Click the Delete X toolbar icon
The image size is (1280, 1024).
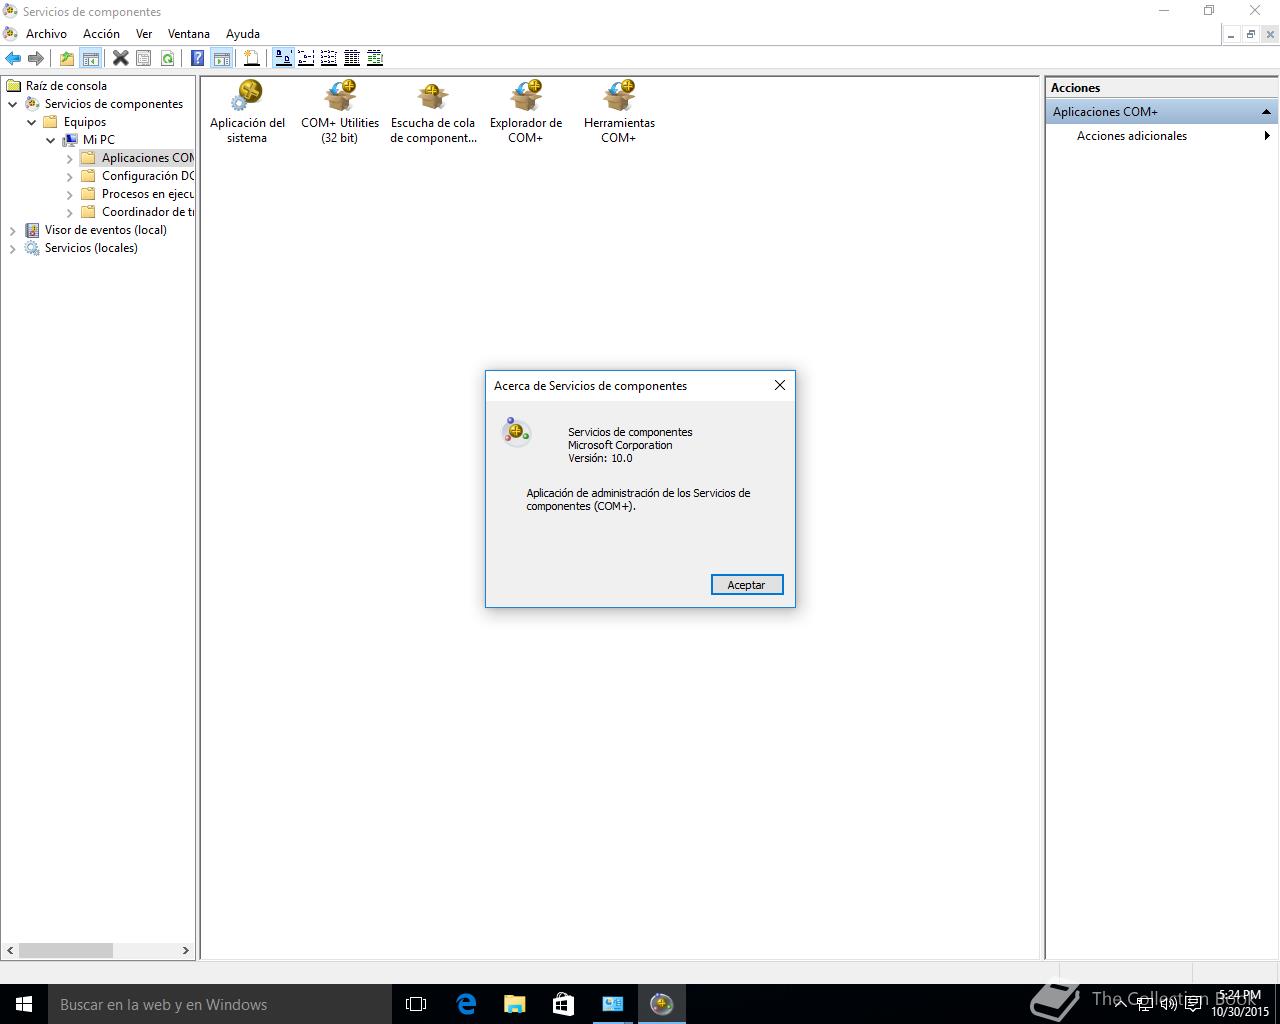click(x=120, y=58)
